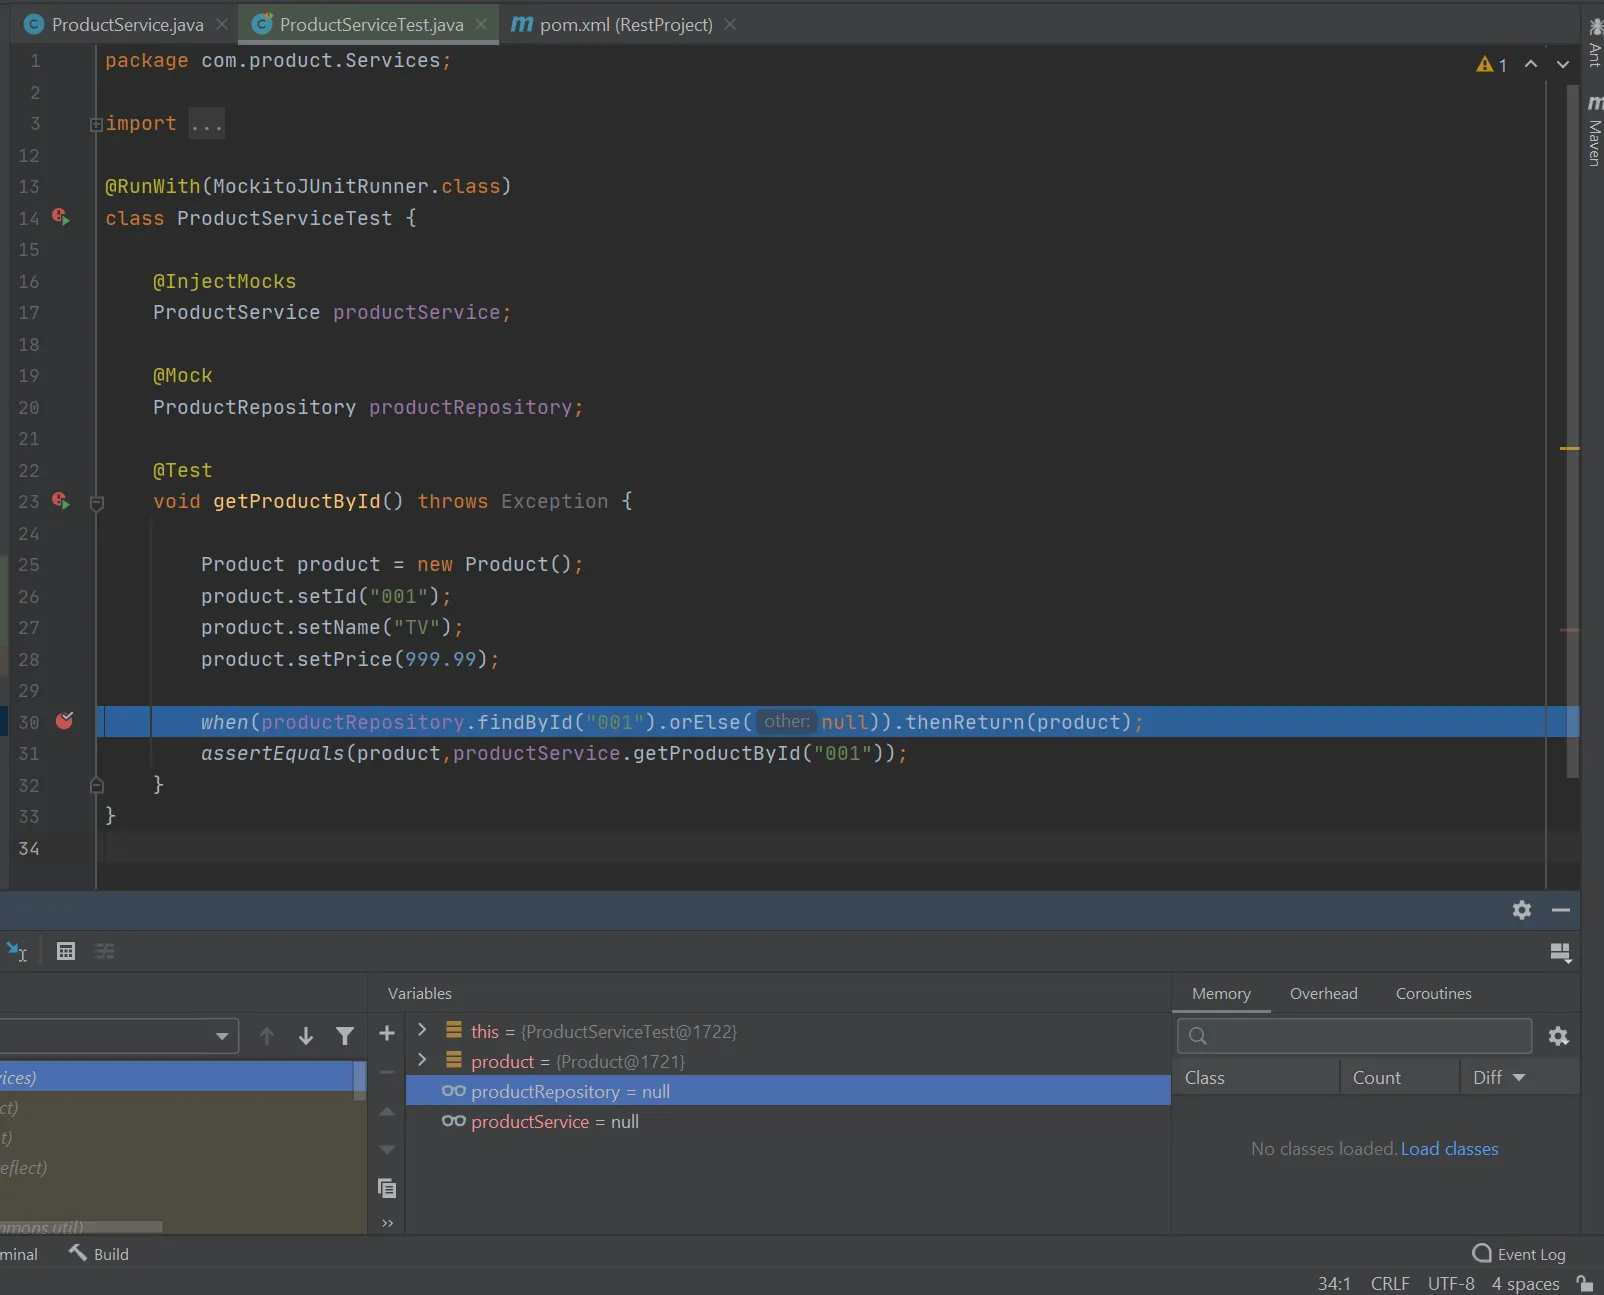Viewport: 1604px width, 1295px height.
Task: Toggle the breakpoint on line 30
Action: (x=64, y=721)
